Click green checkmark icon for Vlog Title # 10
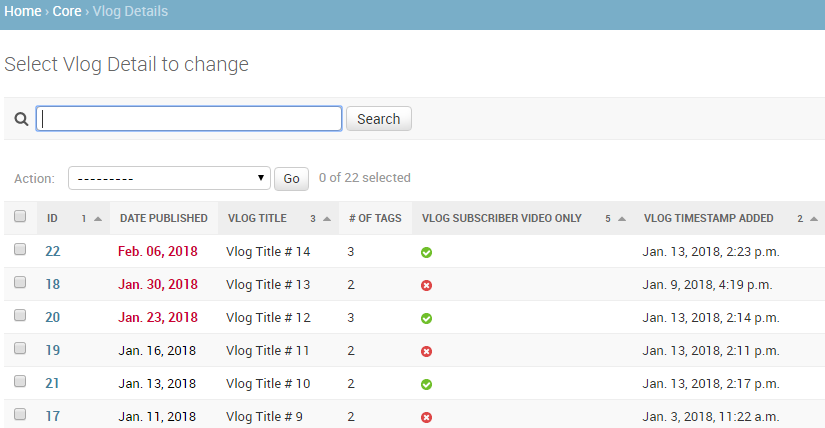 pyautogui.click(x=426, y=384)
